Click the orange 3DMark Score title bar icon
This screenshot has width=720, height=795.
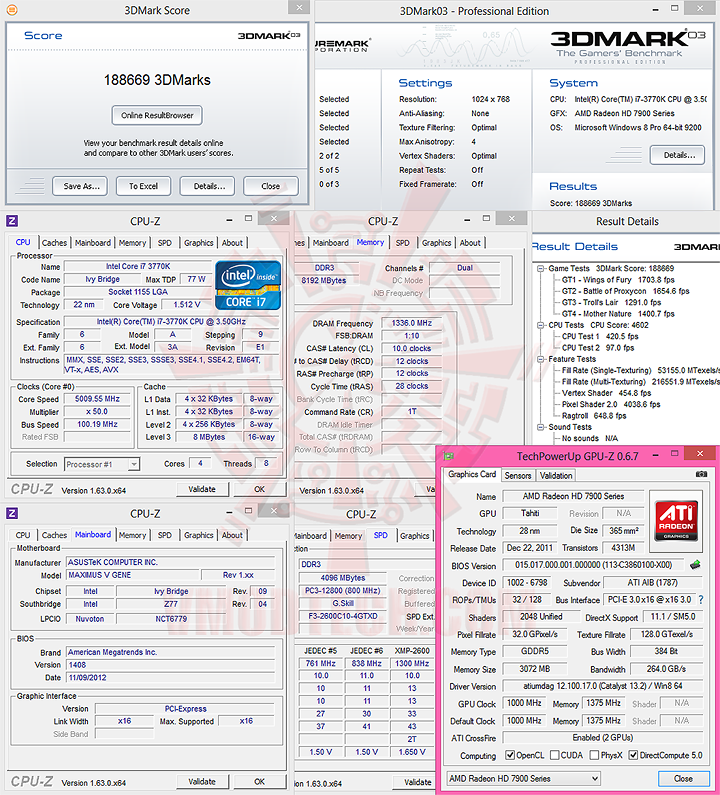(11, 10)
